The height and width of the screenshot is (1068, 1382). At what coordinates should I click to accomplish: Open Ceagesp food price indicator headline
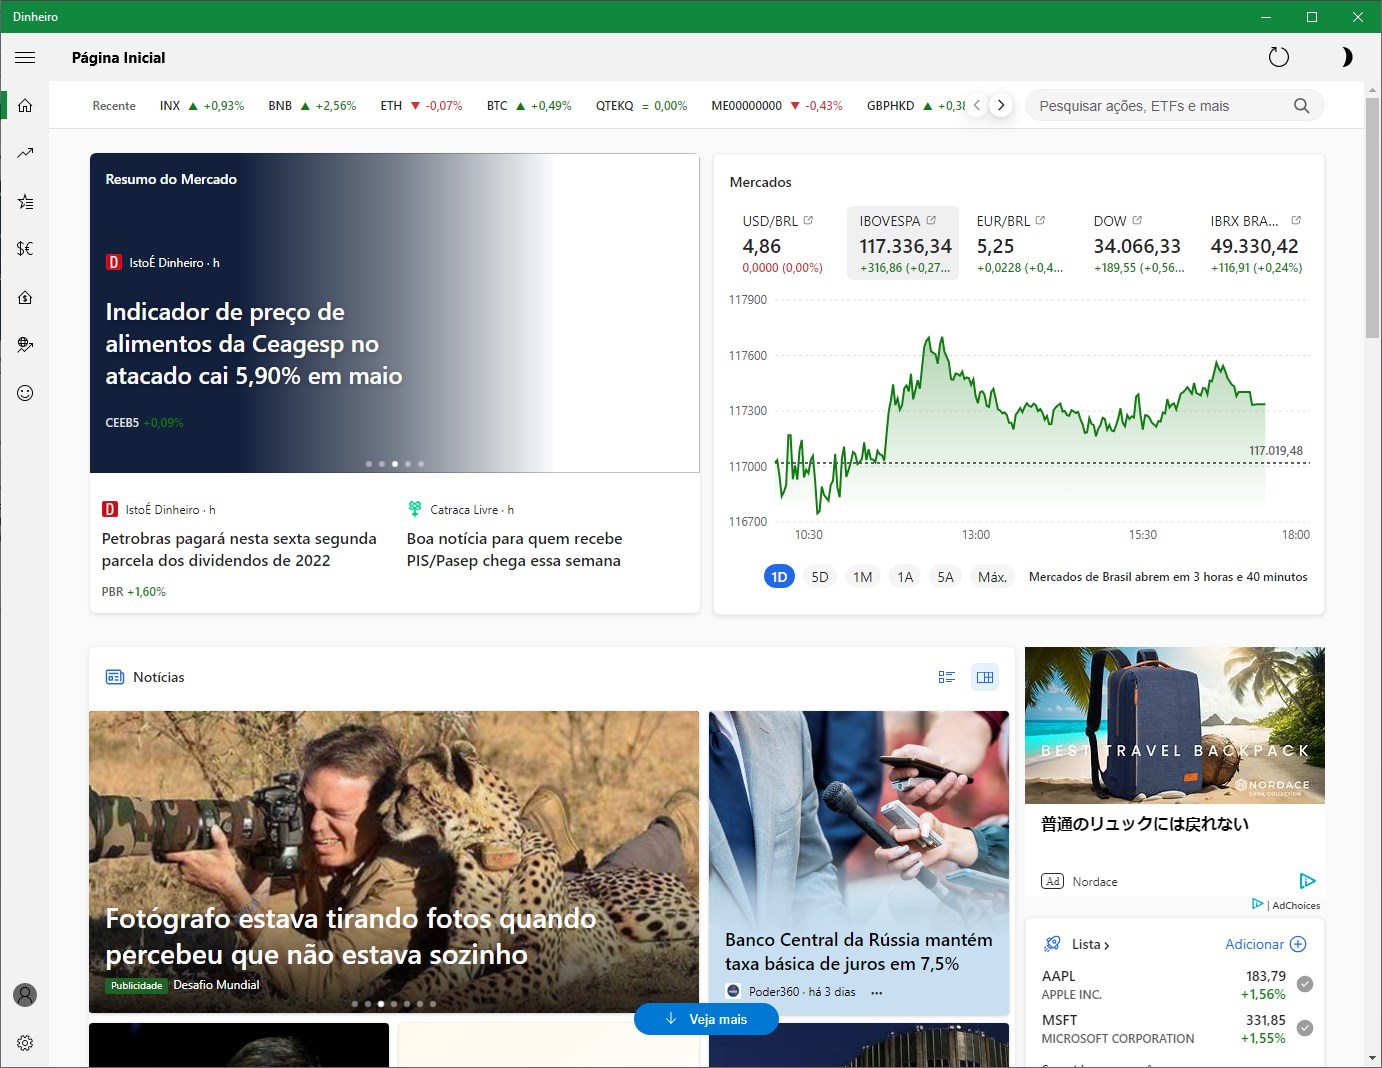[x=254, y=344]
